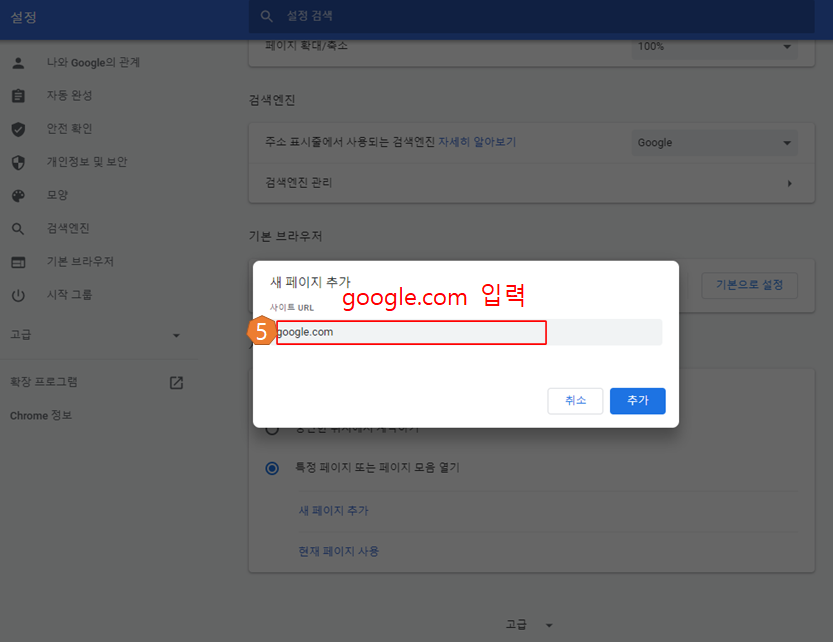Click the power icon for 시작 그룹
This screenshot has height=642, width=833.
coord(18,295)
